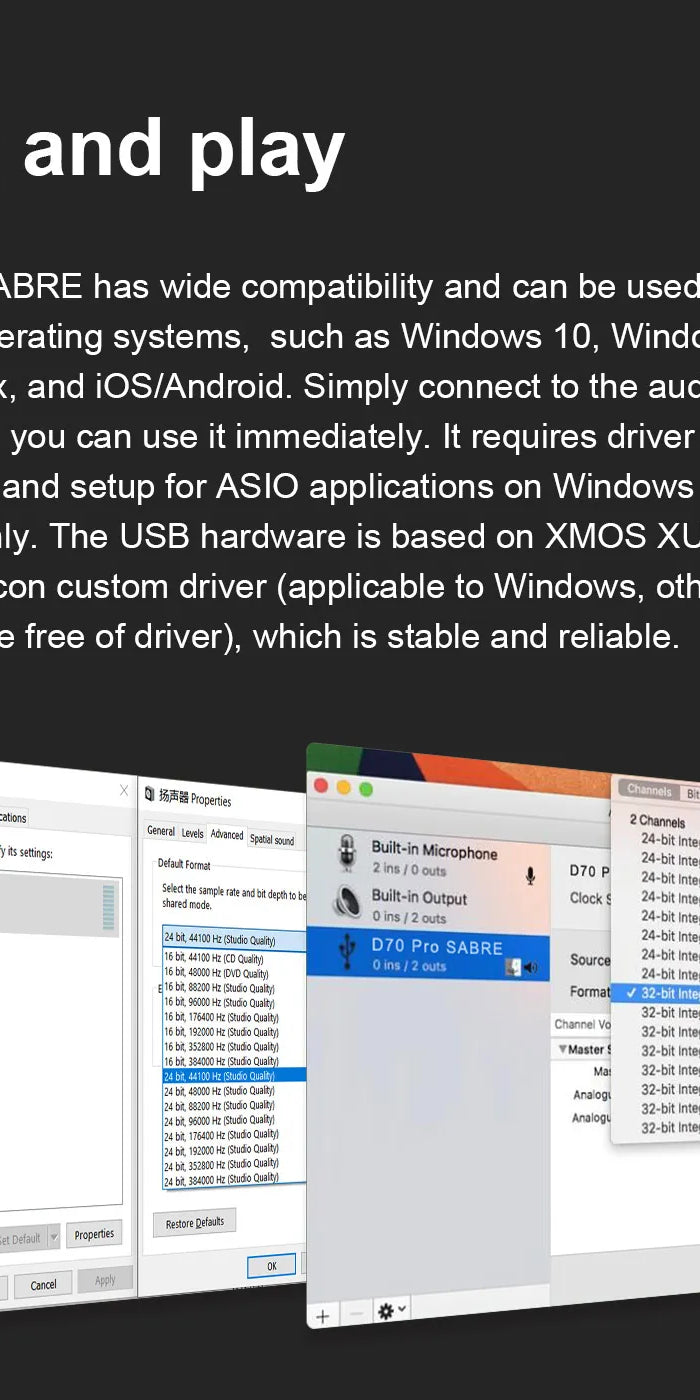Switch to the Levels tab

coord(192,833)
